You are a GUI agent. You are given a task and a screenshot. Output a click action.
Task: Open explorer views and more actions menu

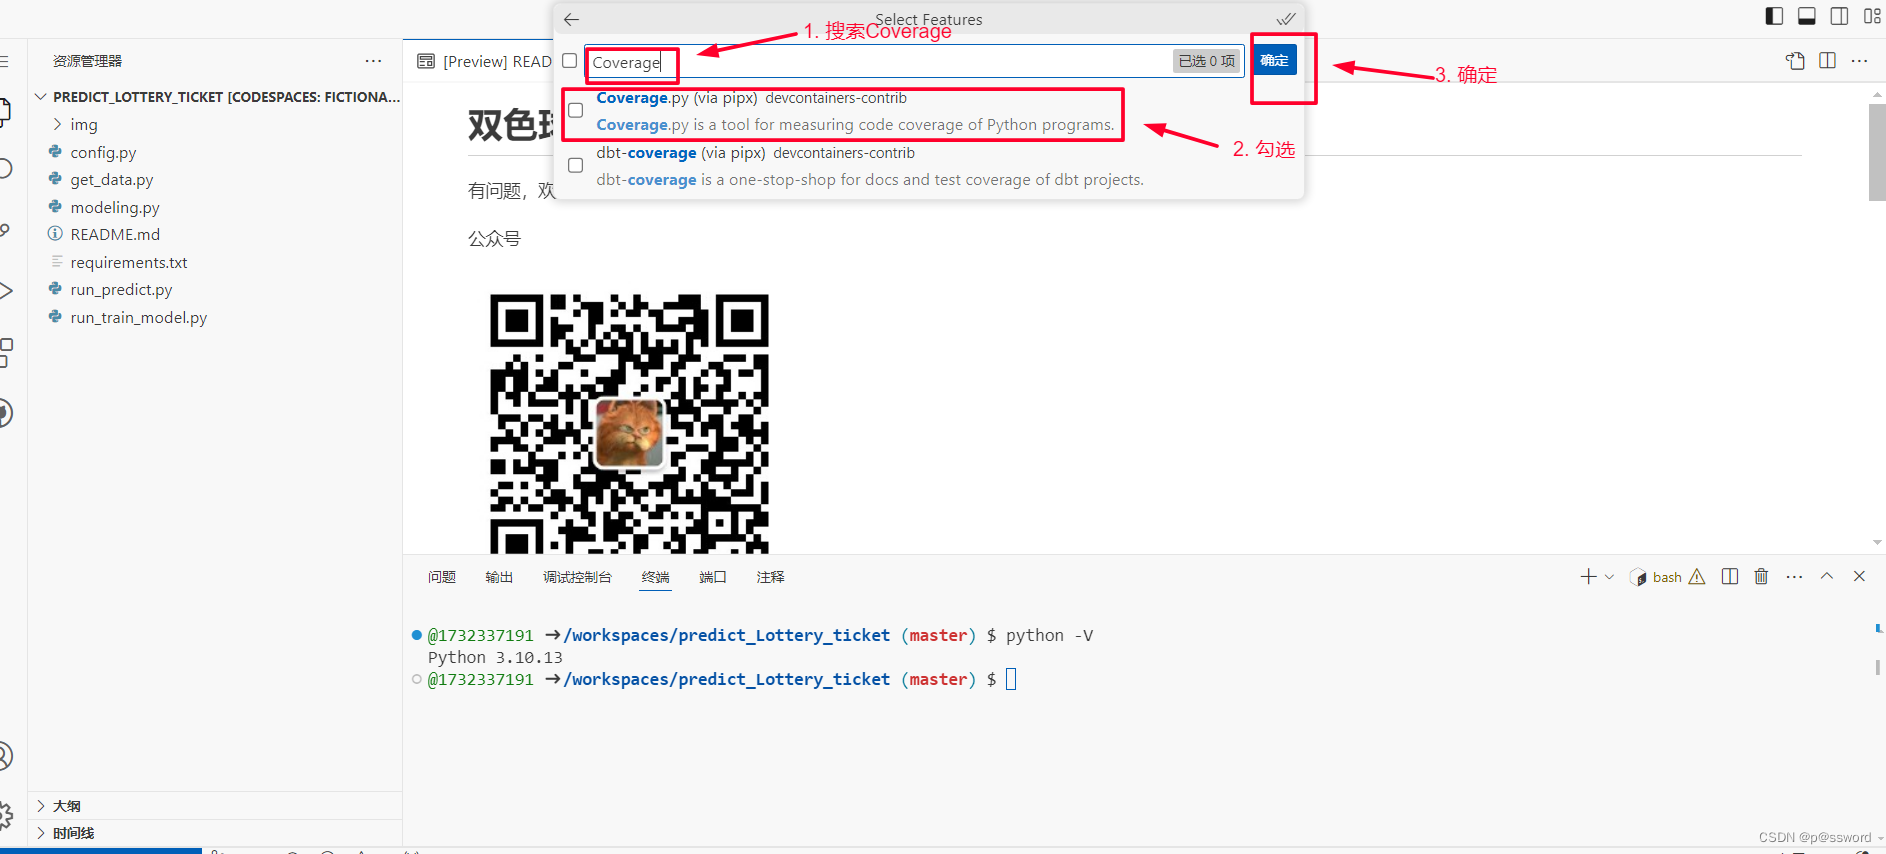click(x=373, y=61)
